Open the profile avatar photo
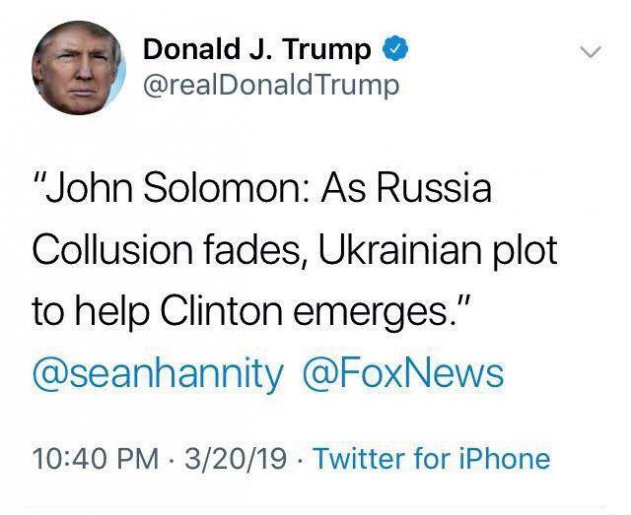Image resolution: width=631 pixels, height=515 pixels. click(x=78, y=68)
